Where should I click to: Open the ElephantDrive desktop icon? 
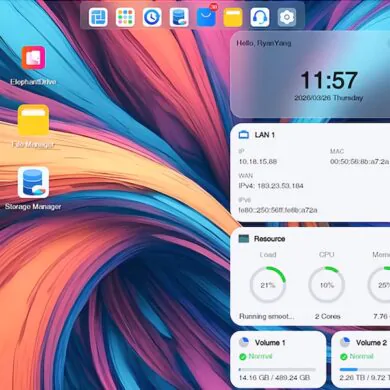point(33,58)
